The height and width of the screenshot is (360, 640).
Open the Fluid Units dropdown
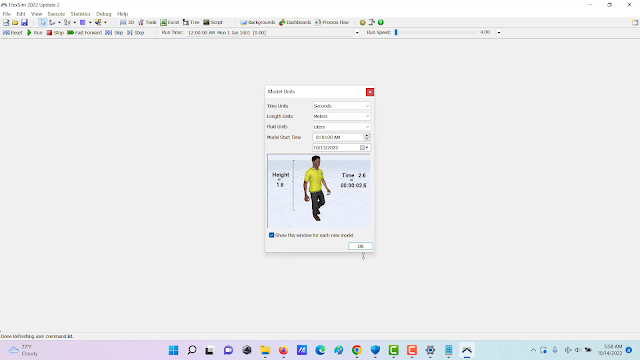pos(341,127)
